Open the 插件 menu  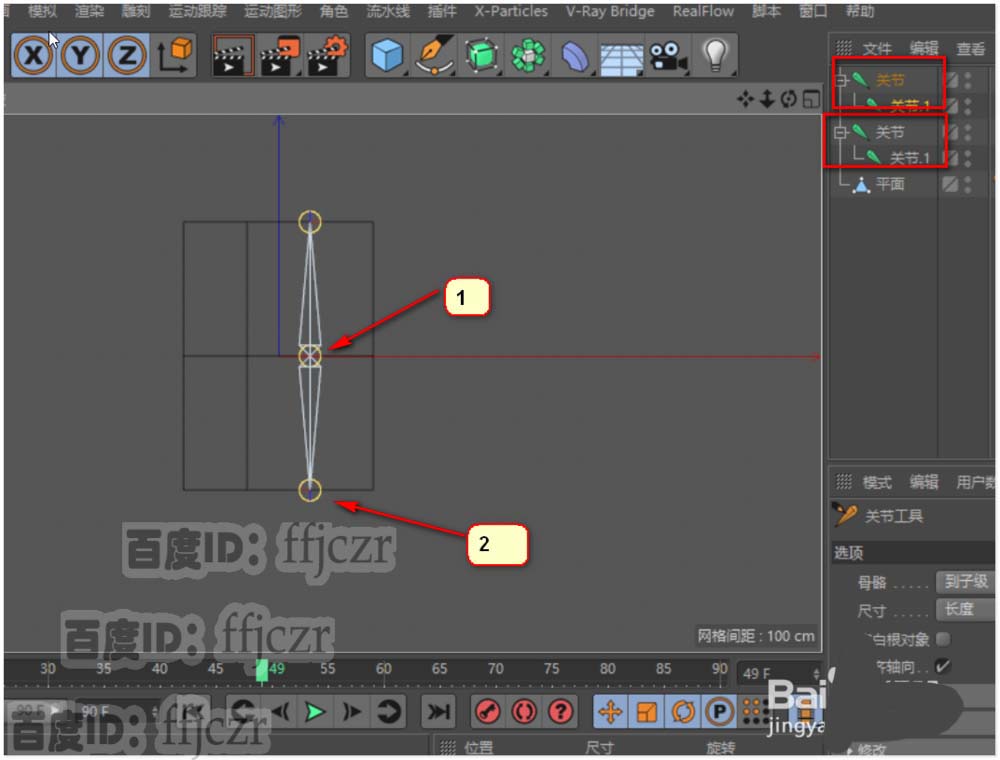tap(442, 11)
